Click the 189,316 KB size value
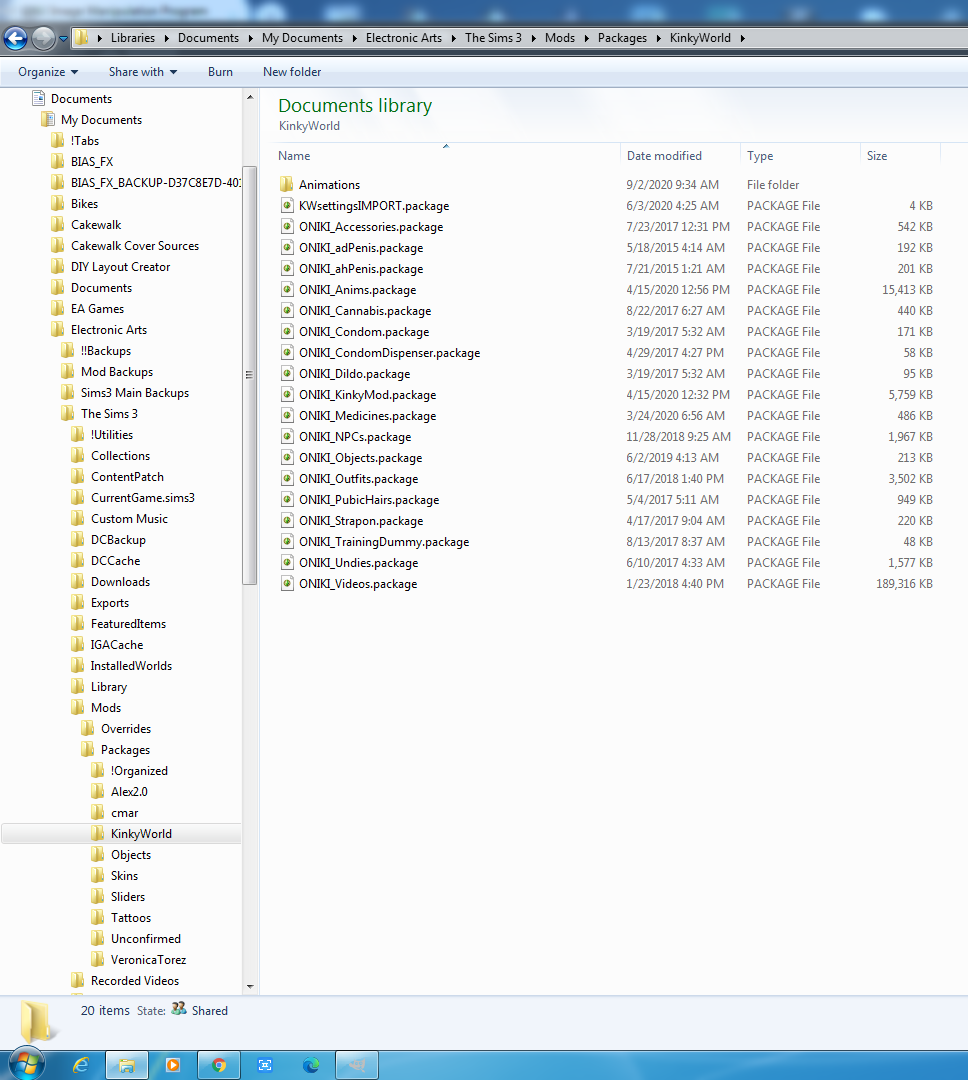 tap(904, 583)
